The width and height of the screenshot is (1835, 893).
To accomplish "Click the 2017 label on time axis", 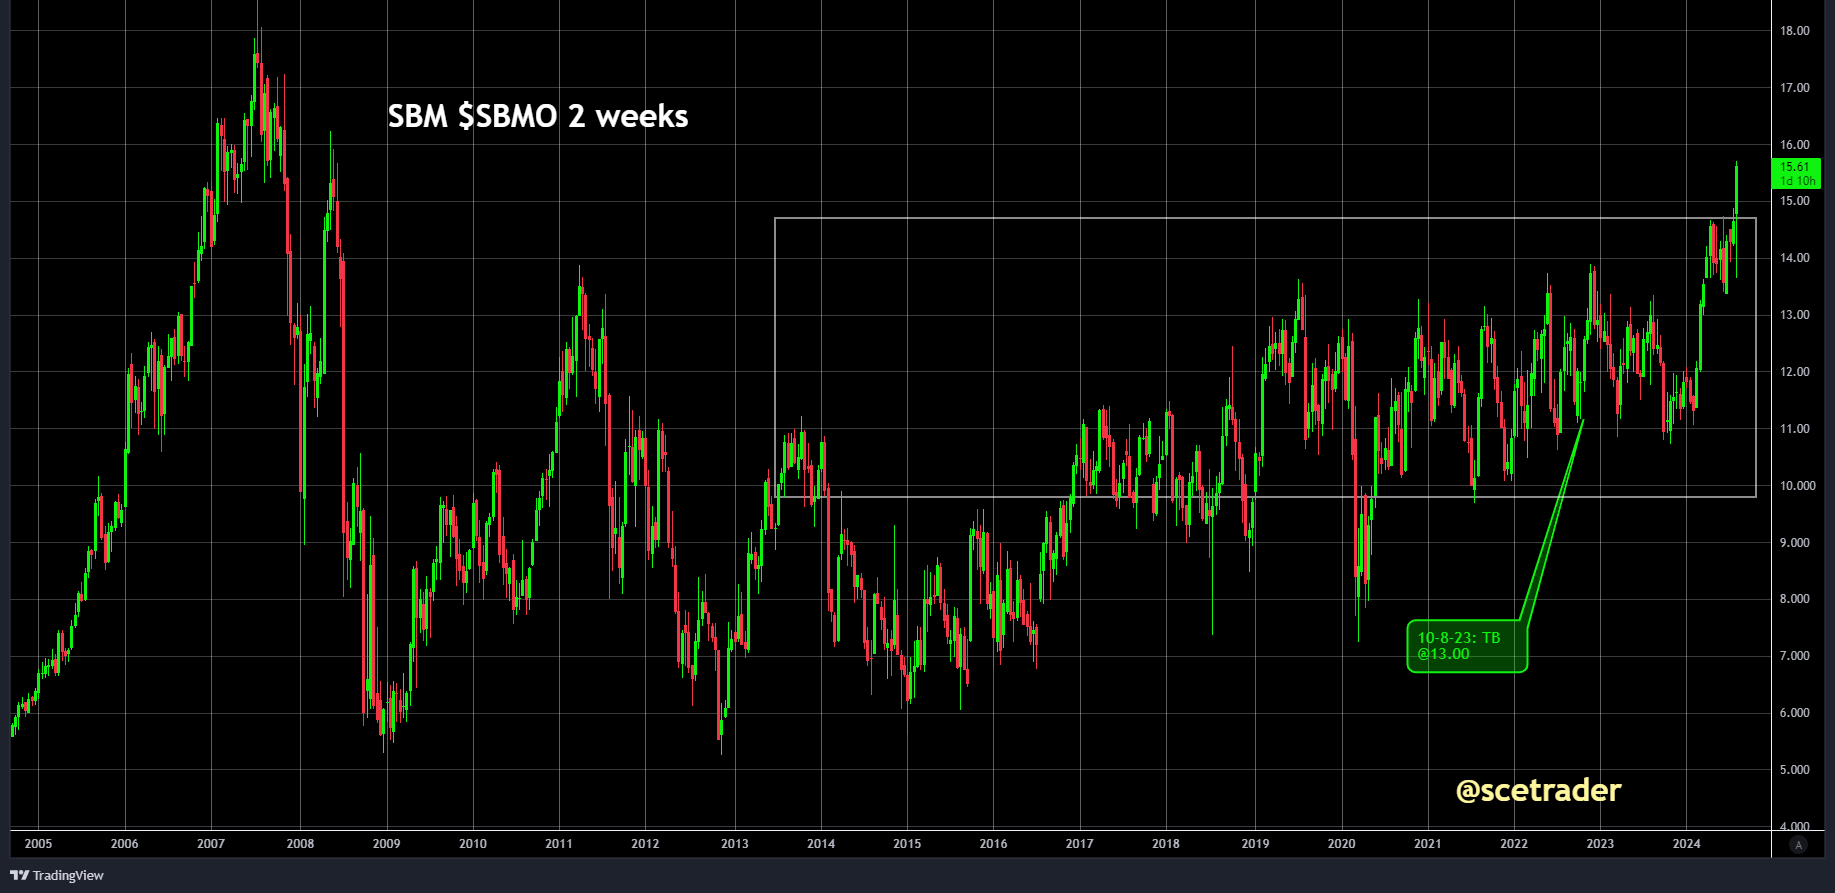I will tap(1079, 844).
